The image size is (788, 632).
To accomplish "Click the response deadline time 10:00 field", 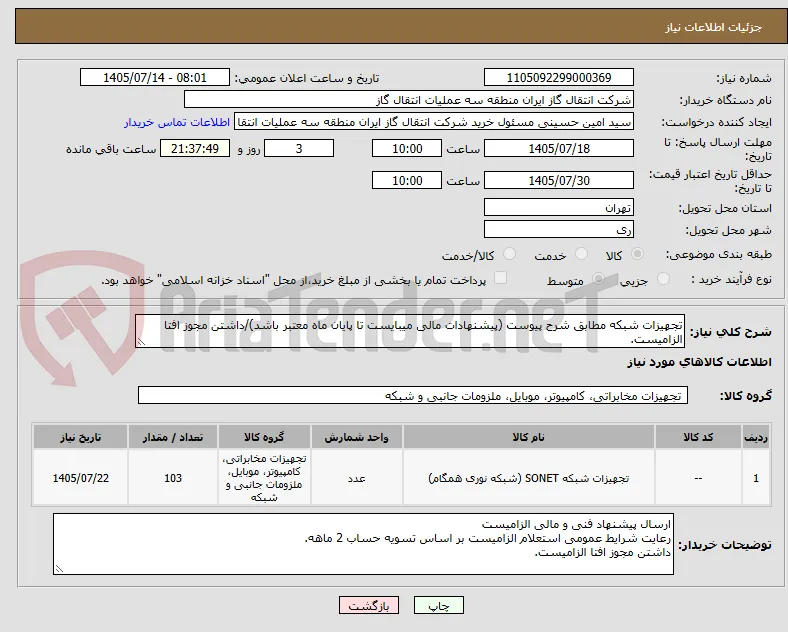I will (407, 148).
